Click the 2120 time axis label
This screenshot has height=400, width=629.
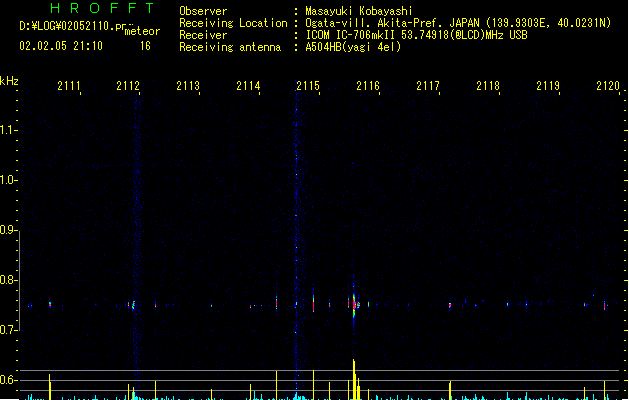608,86
